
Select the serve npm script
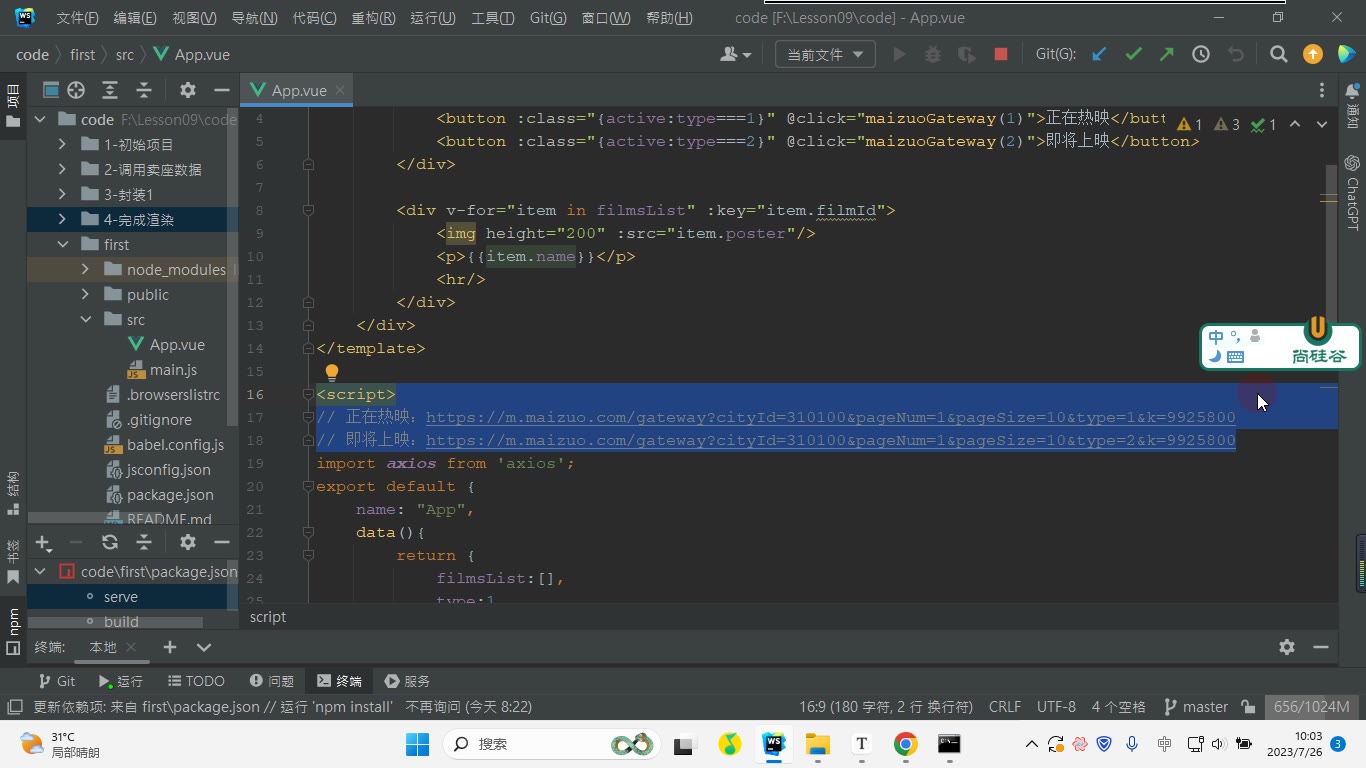tap(121, 597)
